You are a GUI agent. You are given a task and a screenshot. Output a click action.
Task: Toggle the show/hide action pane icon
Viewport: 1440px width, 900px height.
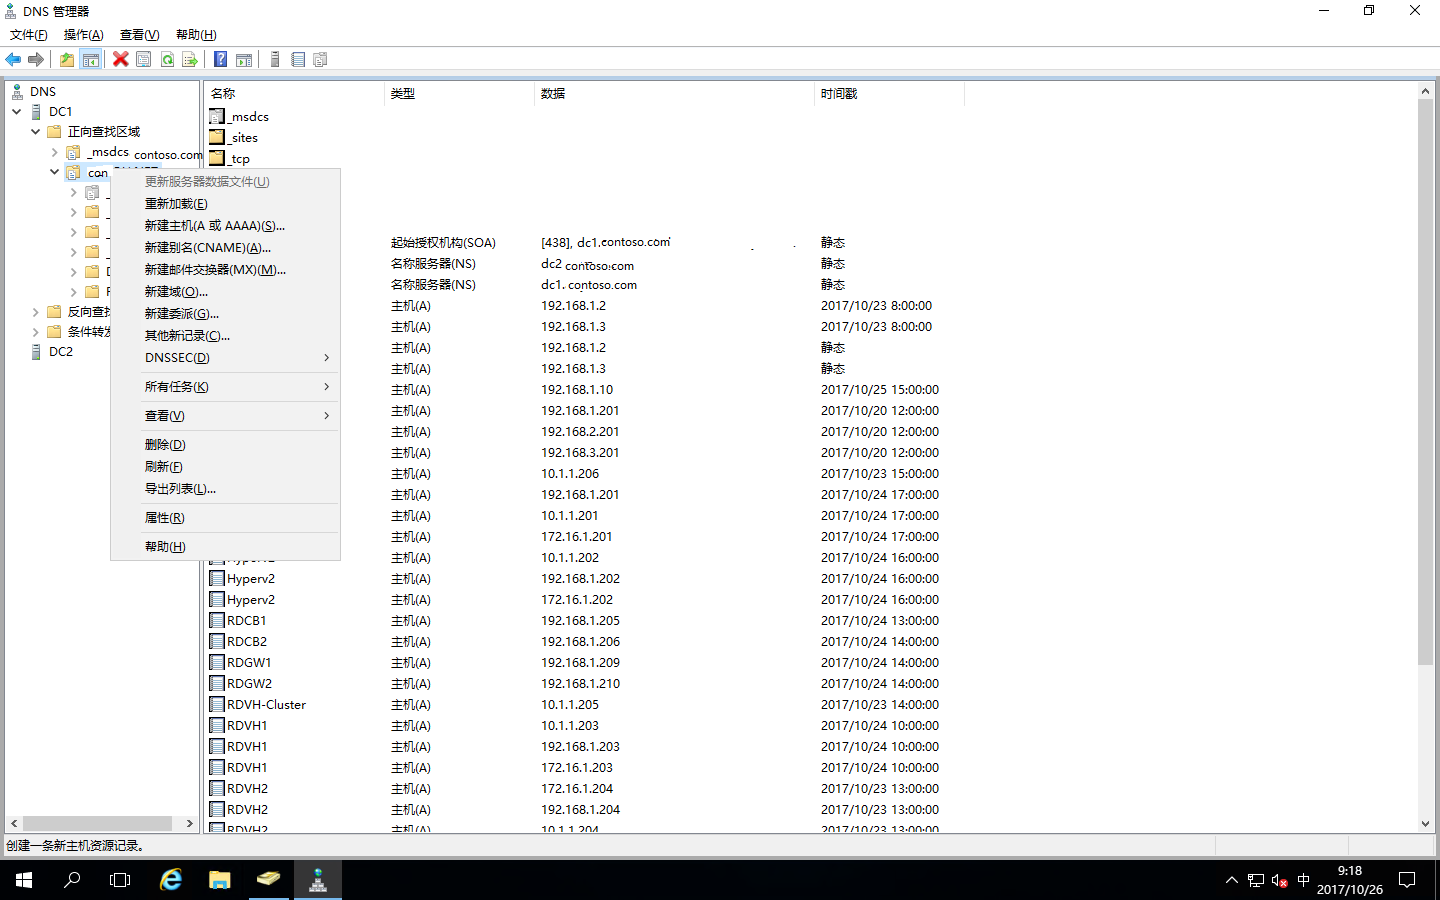[244, 60]
